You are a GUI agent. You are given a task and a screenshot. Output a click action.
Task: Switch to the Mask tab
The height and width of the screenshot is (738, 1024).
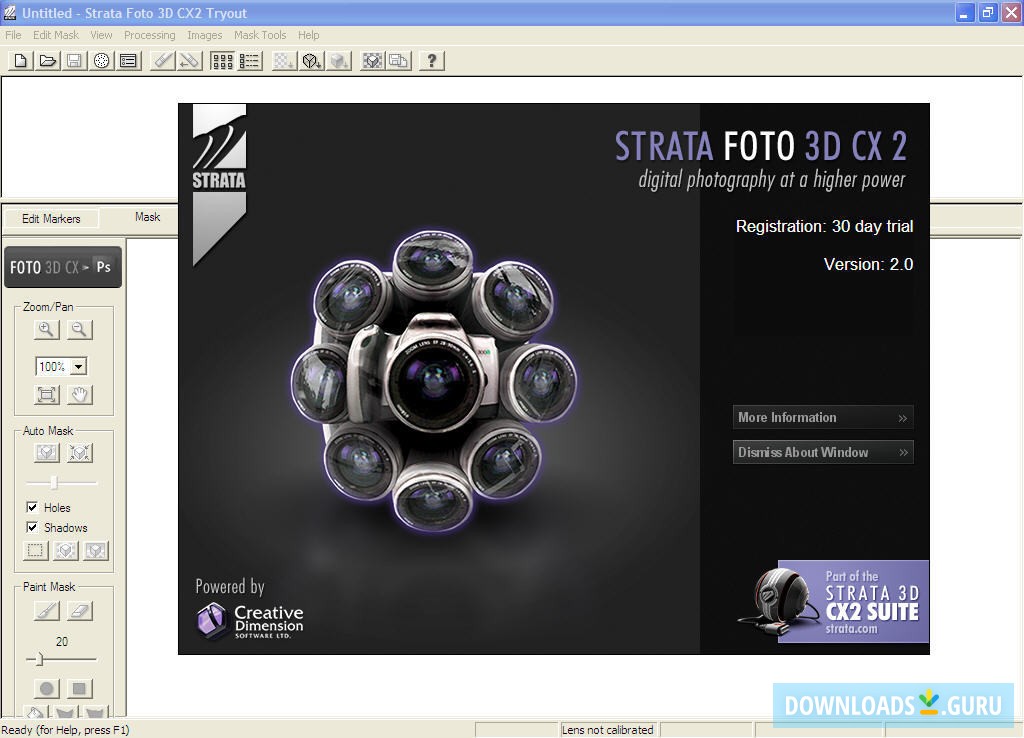(x=148, y=217)
